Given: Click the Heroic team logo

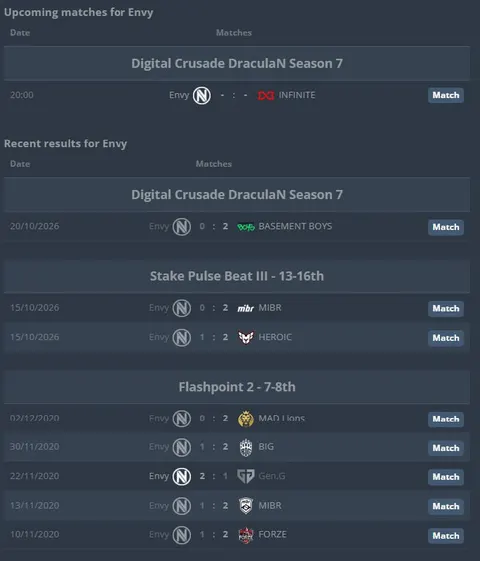Looking at the screenshot, I should coord(246,337).
